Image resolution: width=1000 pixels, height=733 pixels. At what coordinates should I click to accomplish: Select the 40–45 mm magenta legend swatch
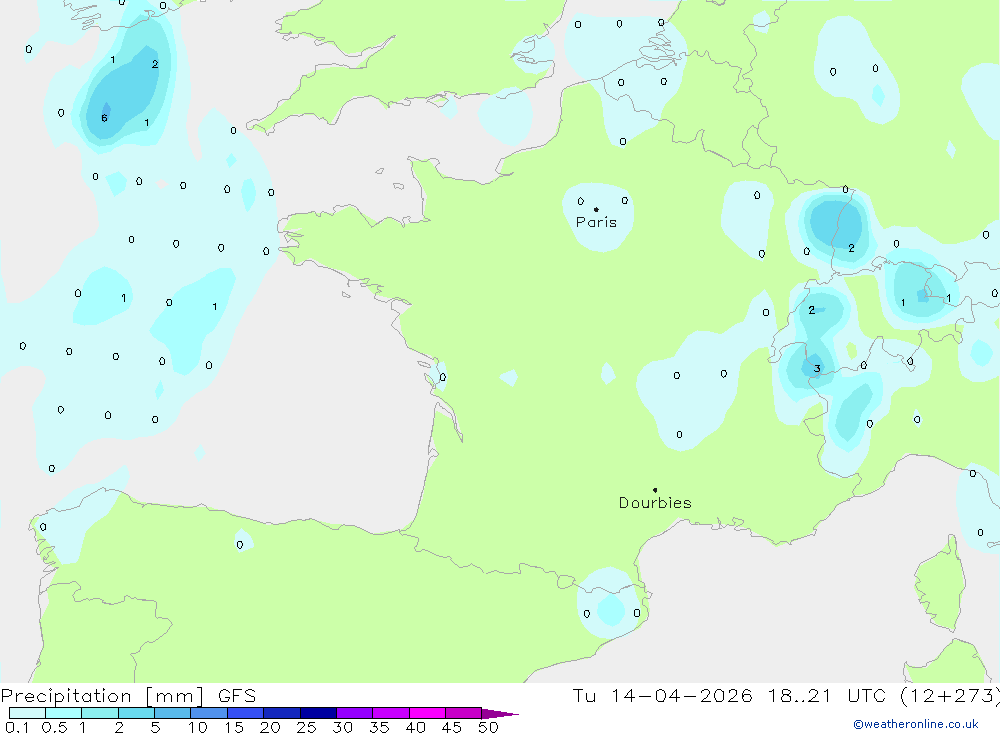pos(427,713)
